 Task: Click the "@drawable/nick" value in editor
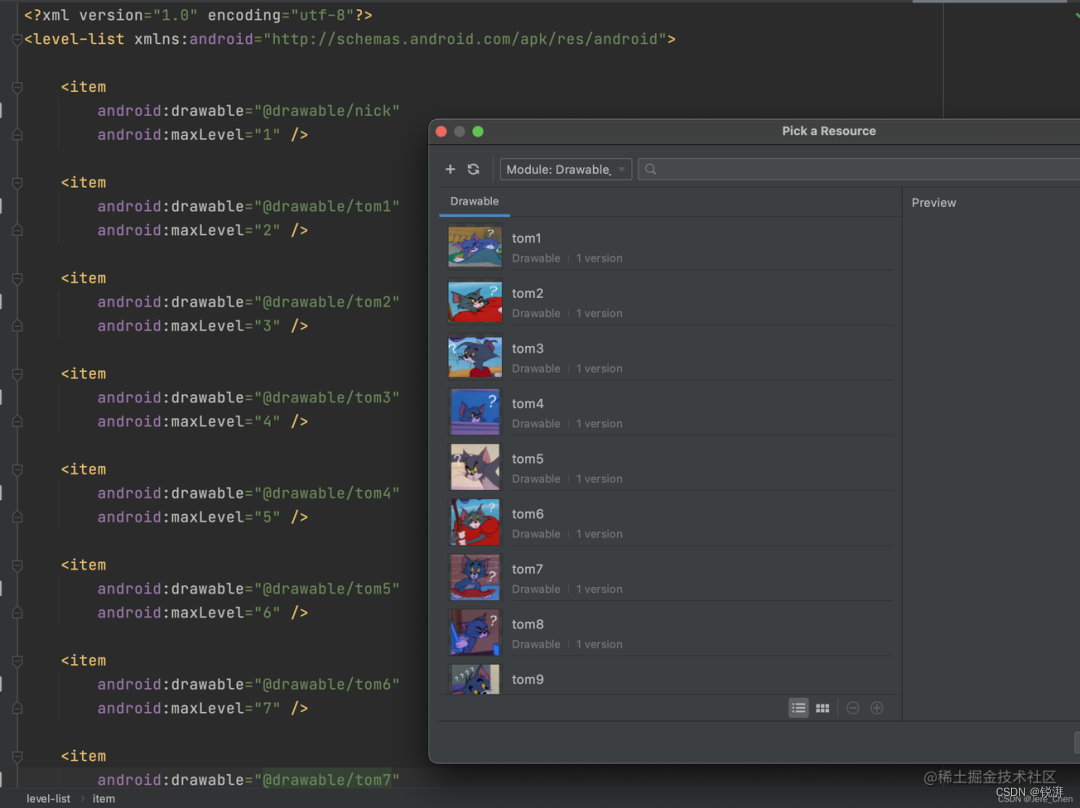pos(327,111)
